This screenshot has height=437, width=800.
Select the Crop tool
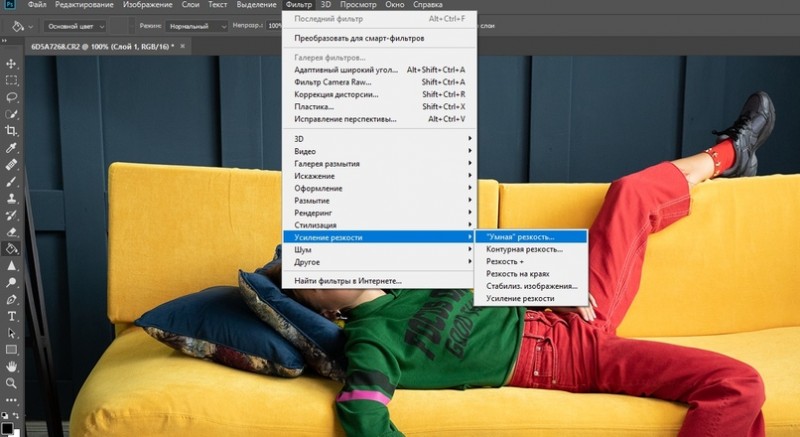11,131
